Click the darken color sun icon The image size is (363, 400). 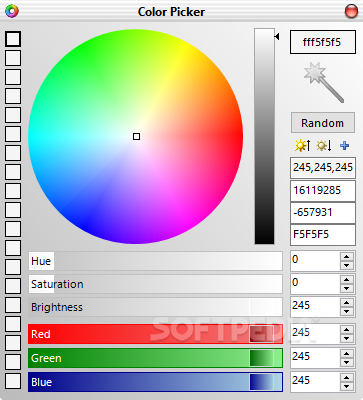click(x=324, y=146)
